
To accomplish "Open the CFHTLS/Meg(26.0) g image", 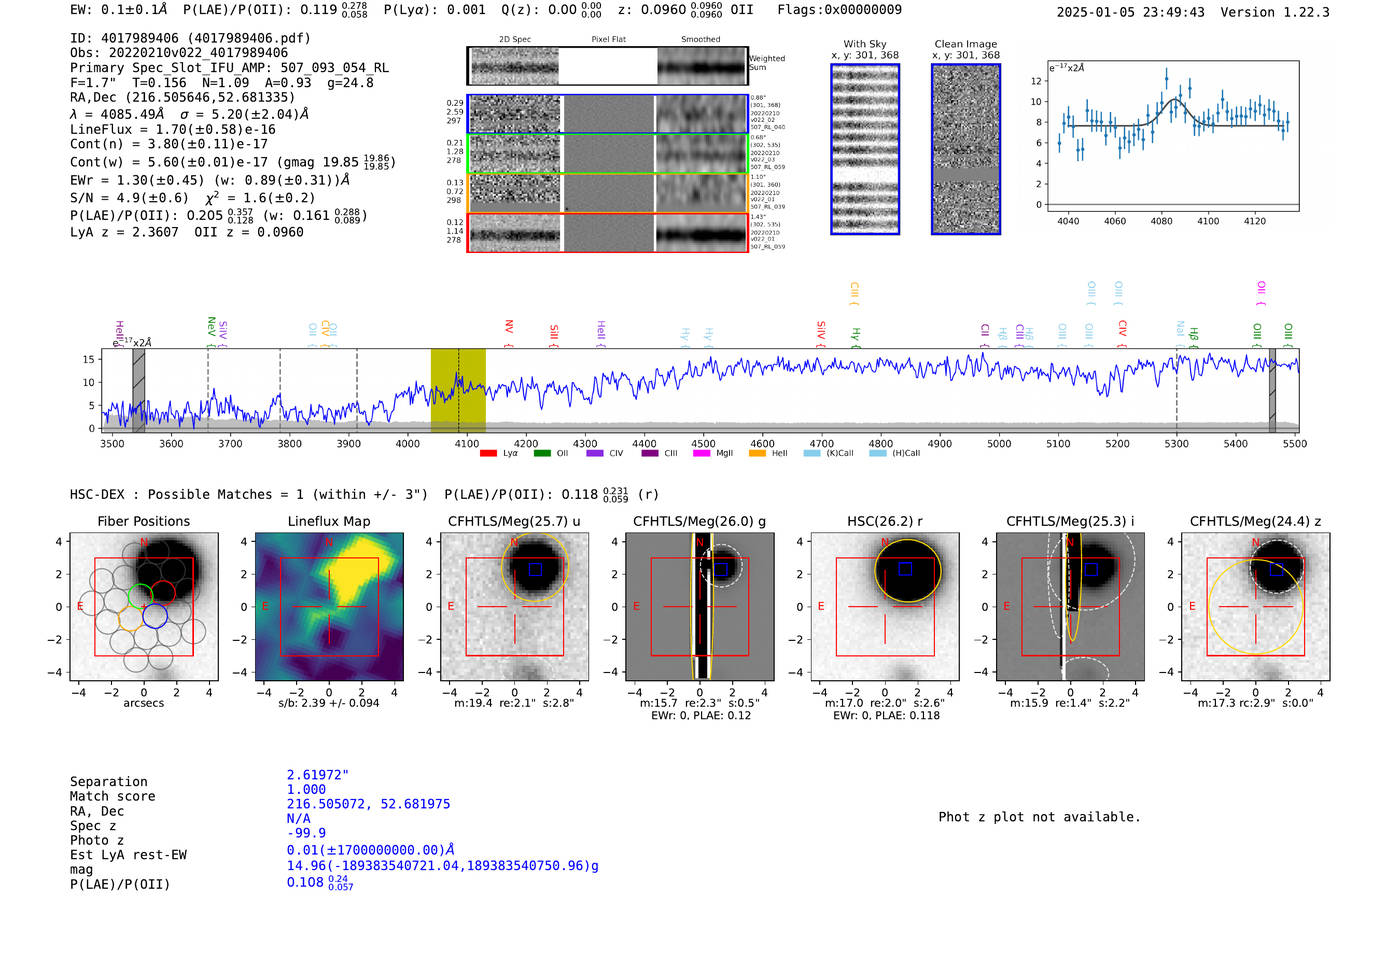I will click(x=700, y=607).
